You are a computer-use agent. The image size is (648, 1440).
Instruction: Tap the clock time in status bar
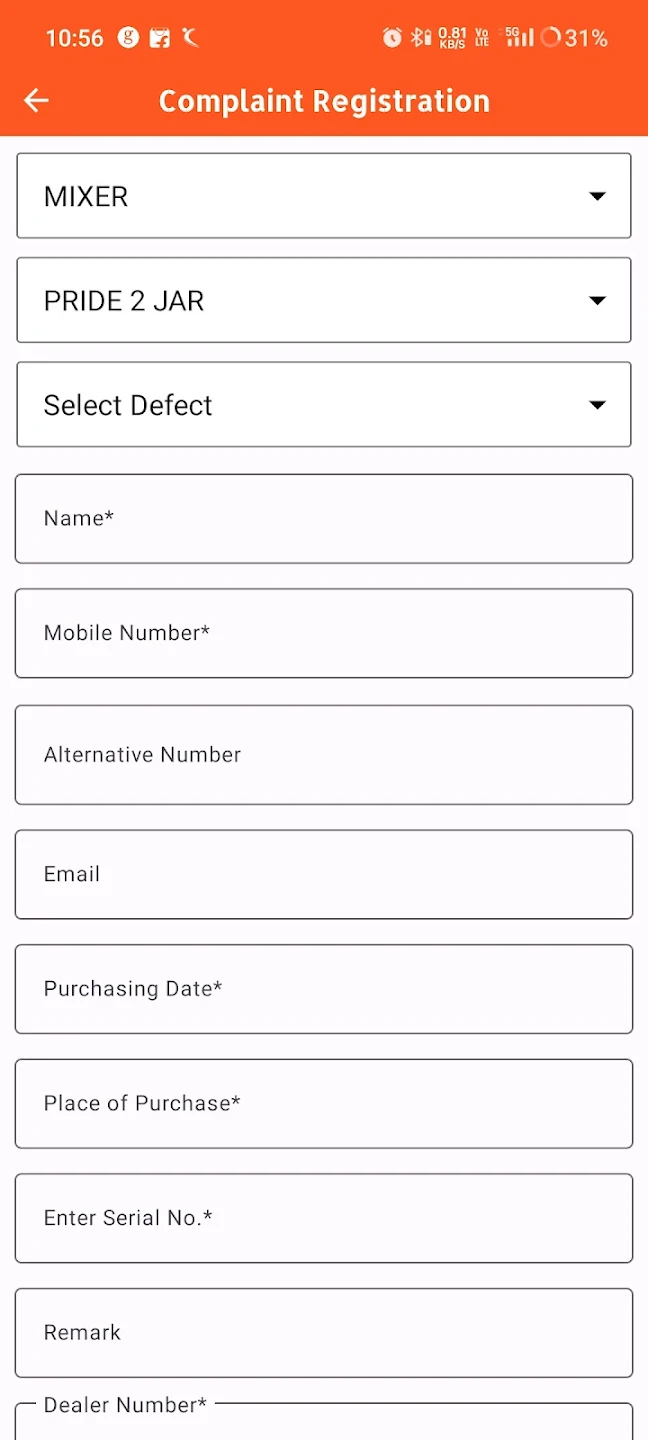point(75,38)
